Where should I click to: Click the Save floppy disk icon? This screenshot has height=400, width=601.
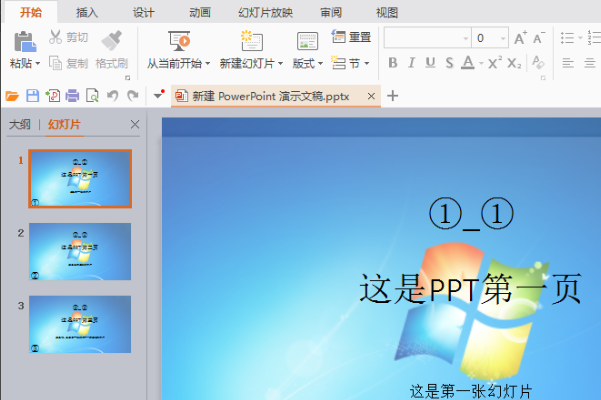(x=33, y=95)
